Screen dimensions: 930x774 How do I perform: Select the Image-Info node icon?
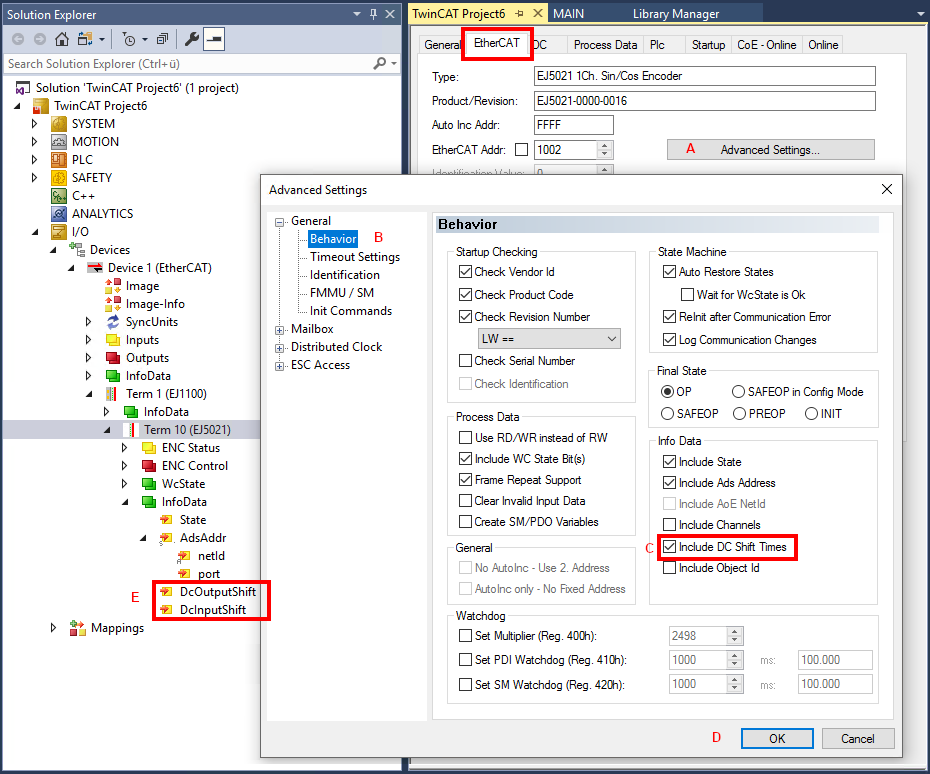click(x=113, y=304)
